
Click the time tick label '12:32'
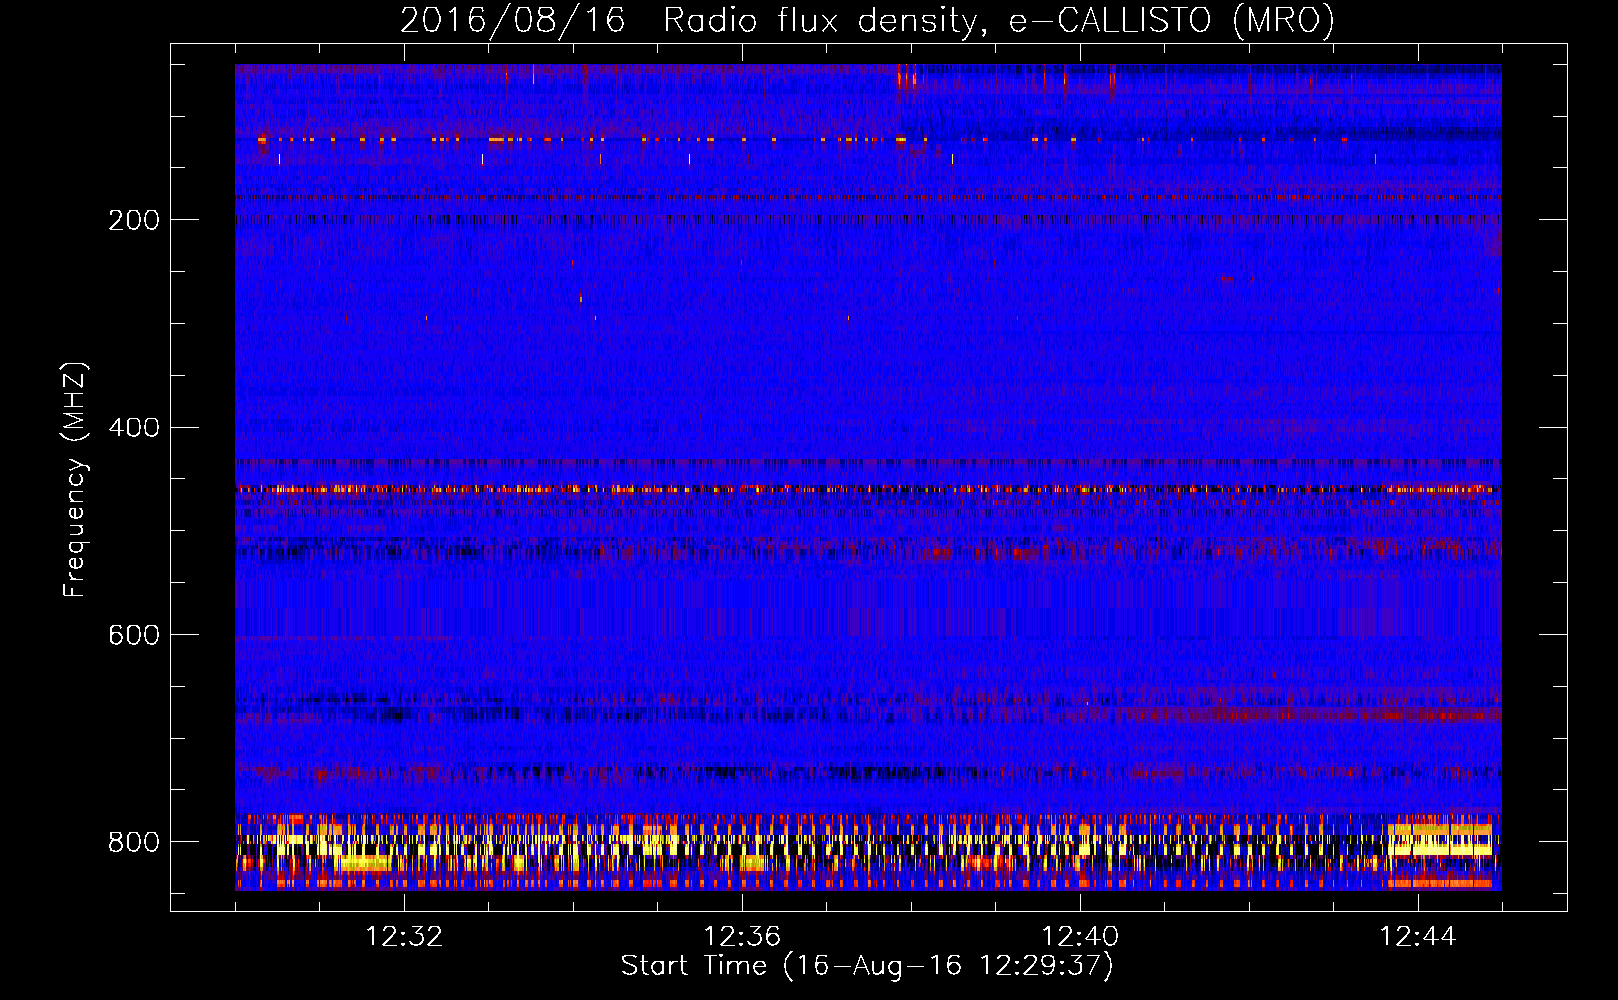tap(404, 937)
